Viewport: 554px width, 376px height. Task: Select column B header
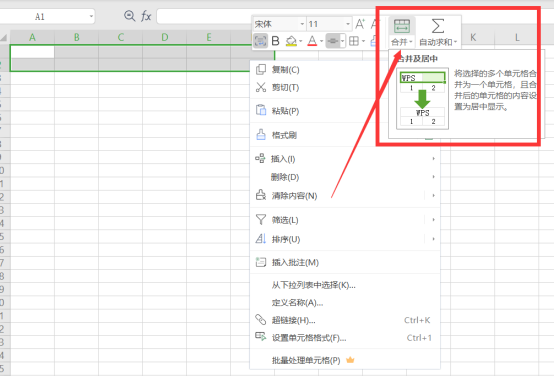pos(77,37)
